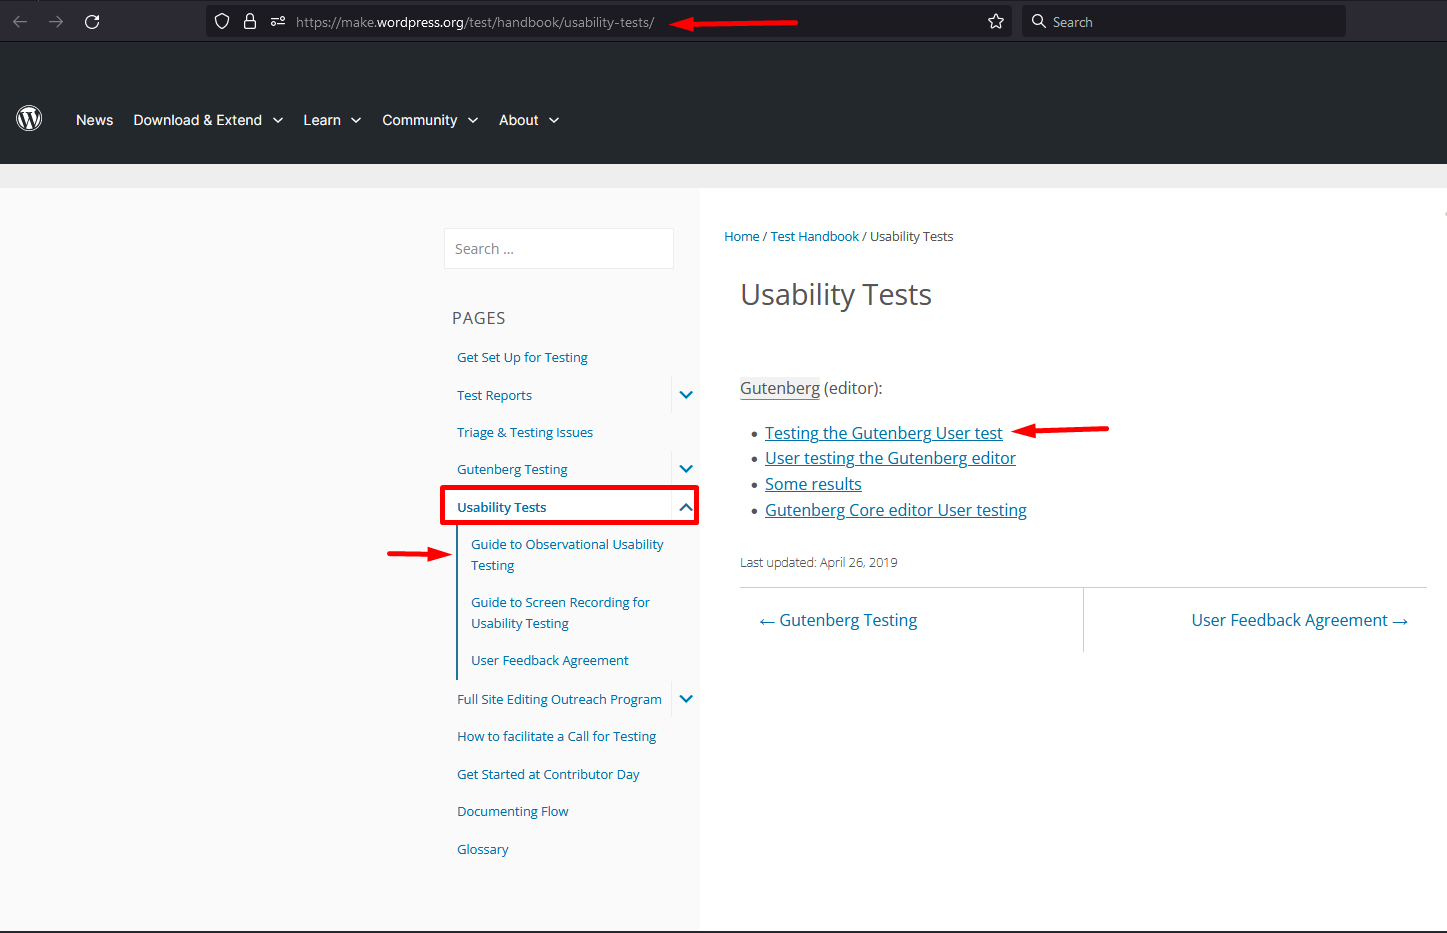1447x933 pixels.
Task: Open Some results link
Action: point(813,484)
